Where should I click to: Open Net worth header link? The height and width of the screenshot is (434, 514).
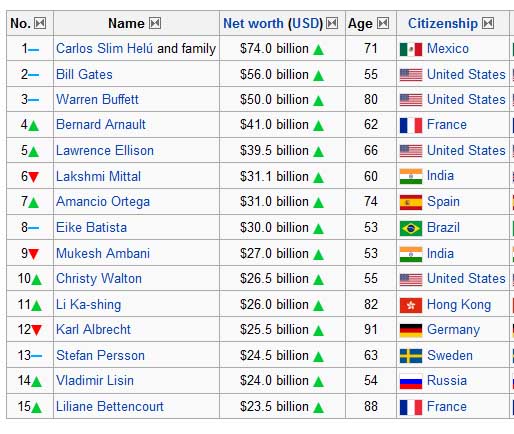pyautogui.click(x=273, y=23)
